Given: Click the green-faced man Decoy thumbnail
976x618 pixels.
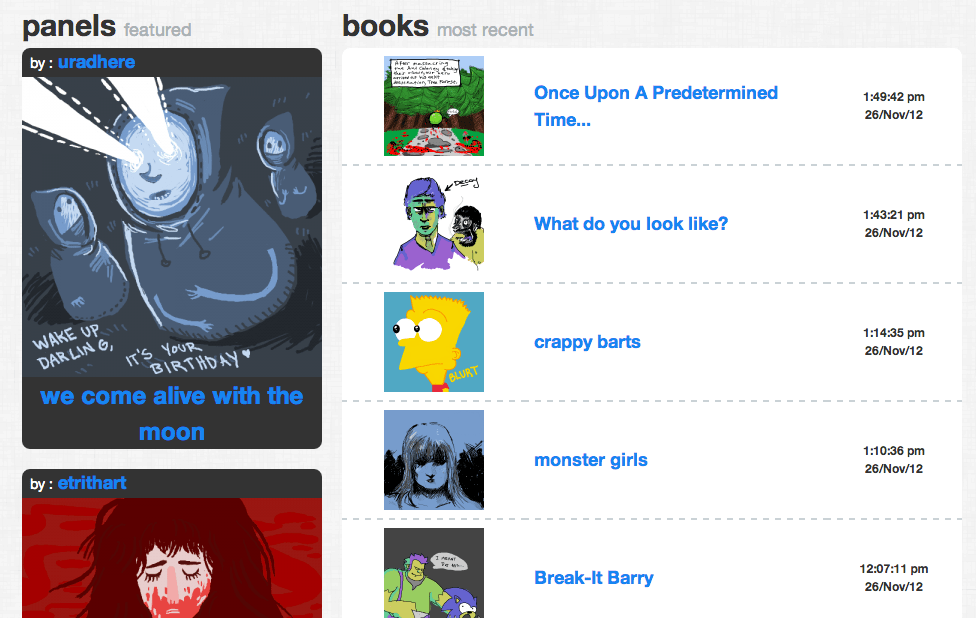Looking at the screenshot, I should click(x=434, y=223).
